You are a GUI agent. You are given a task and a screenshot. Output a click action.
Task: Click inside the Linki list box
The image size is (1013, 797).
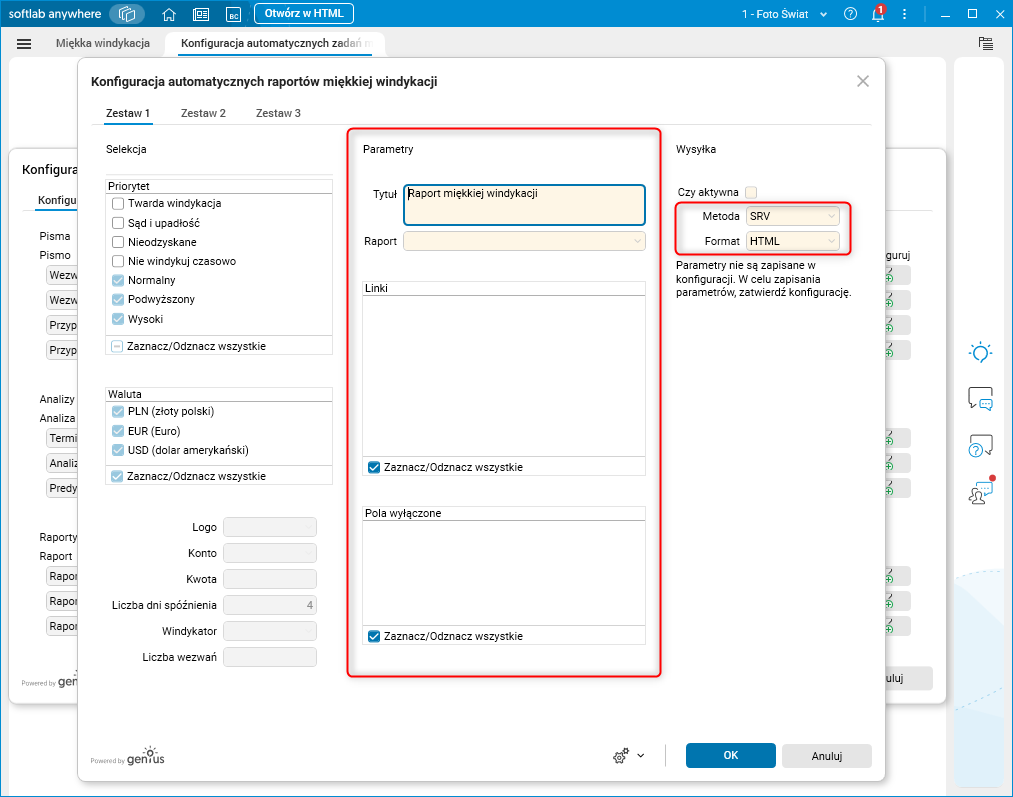504,376
